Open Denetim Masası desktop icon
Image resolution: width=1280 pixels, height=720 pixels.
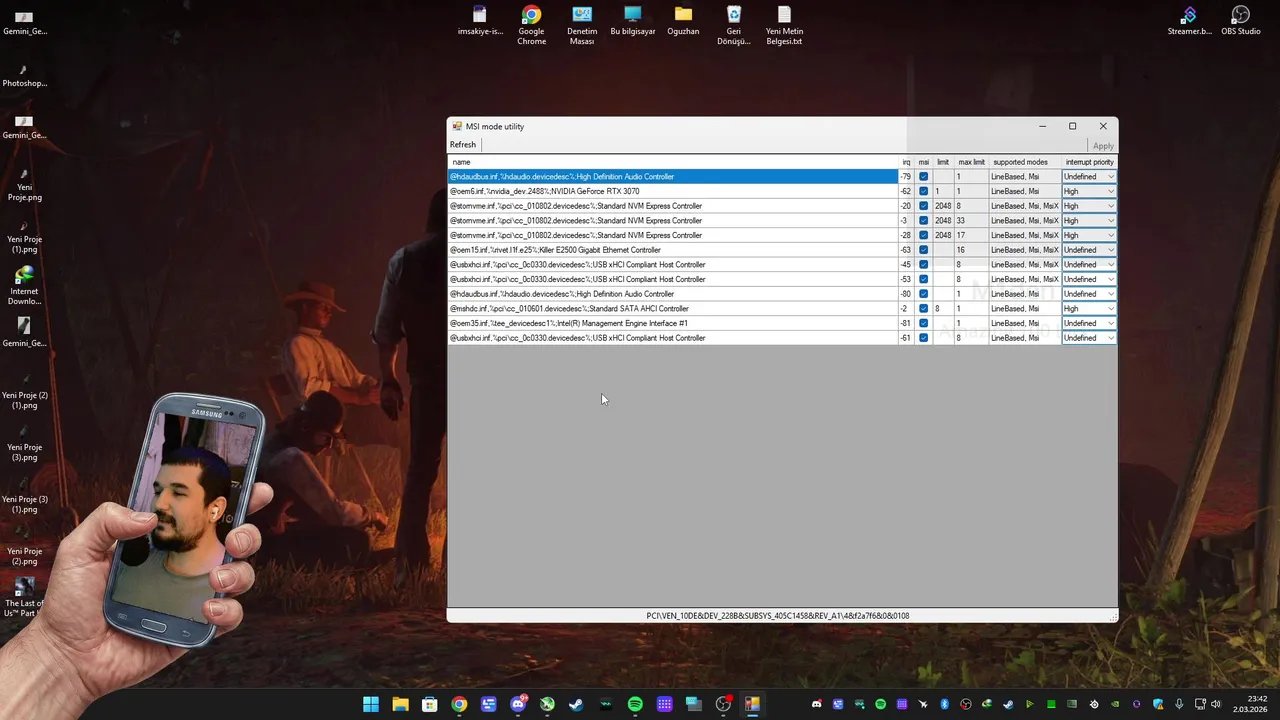point(582,25)
